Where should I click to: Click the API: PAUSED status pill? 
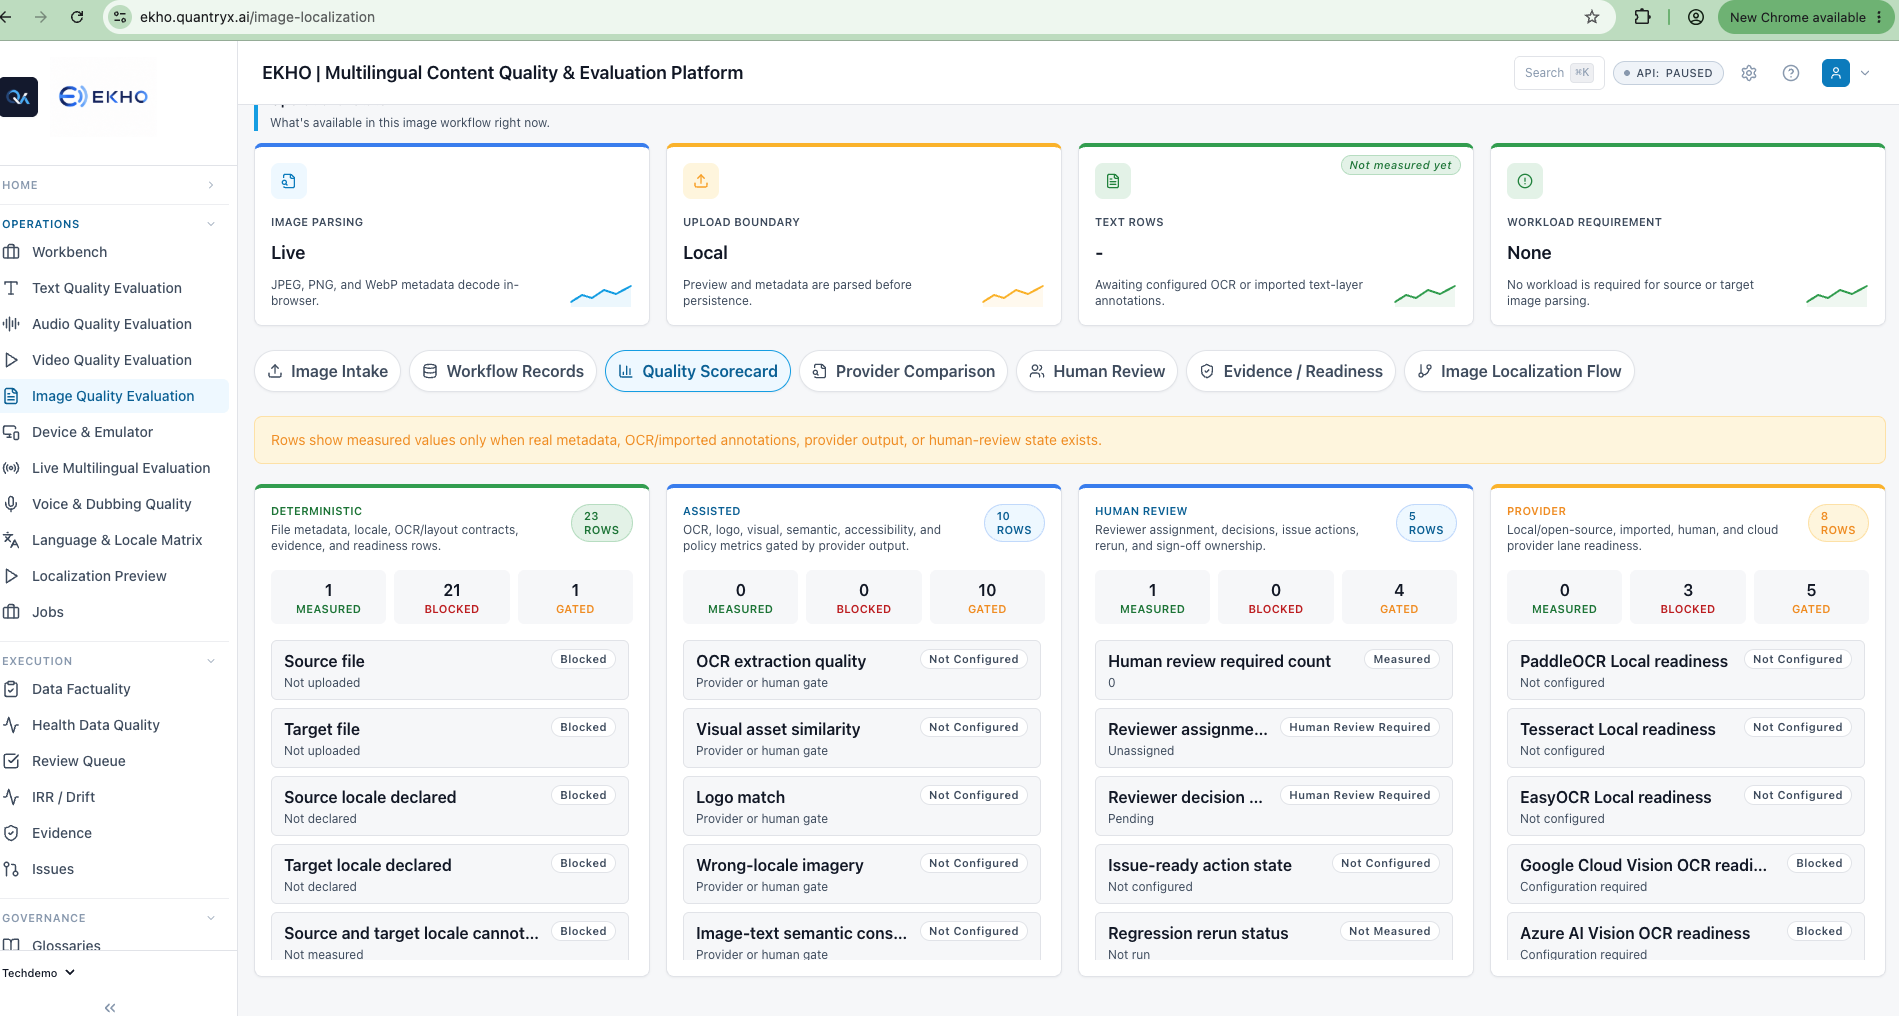[x=1668, y=73]
